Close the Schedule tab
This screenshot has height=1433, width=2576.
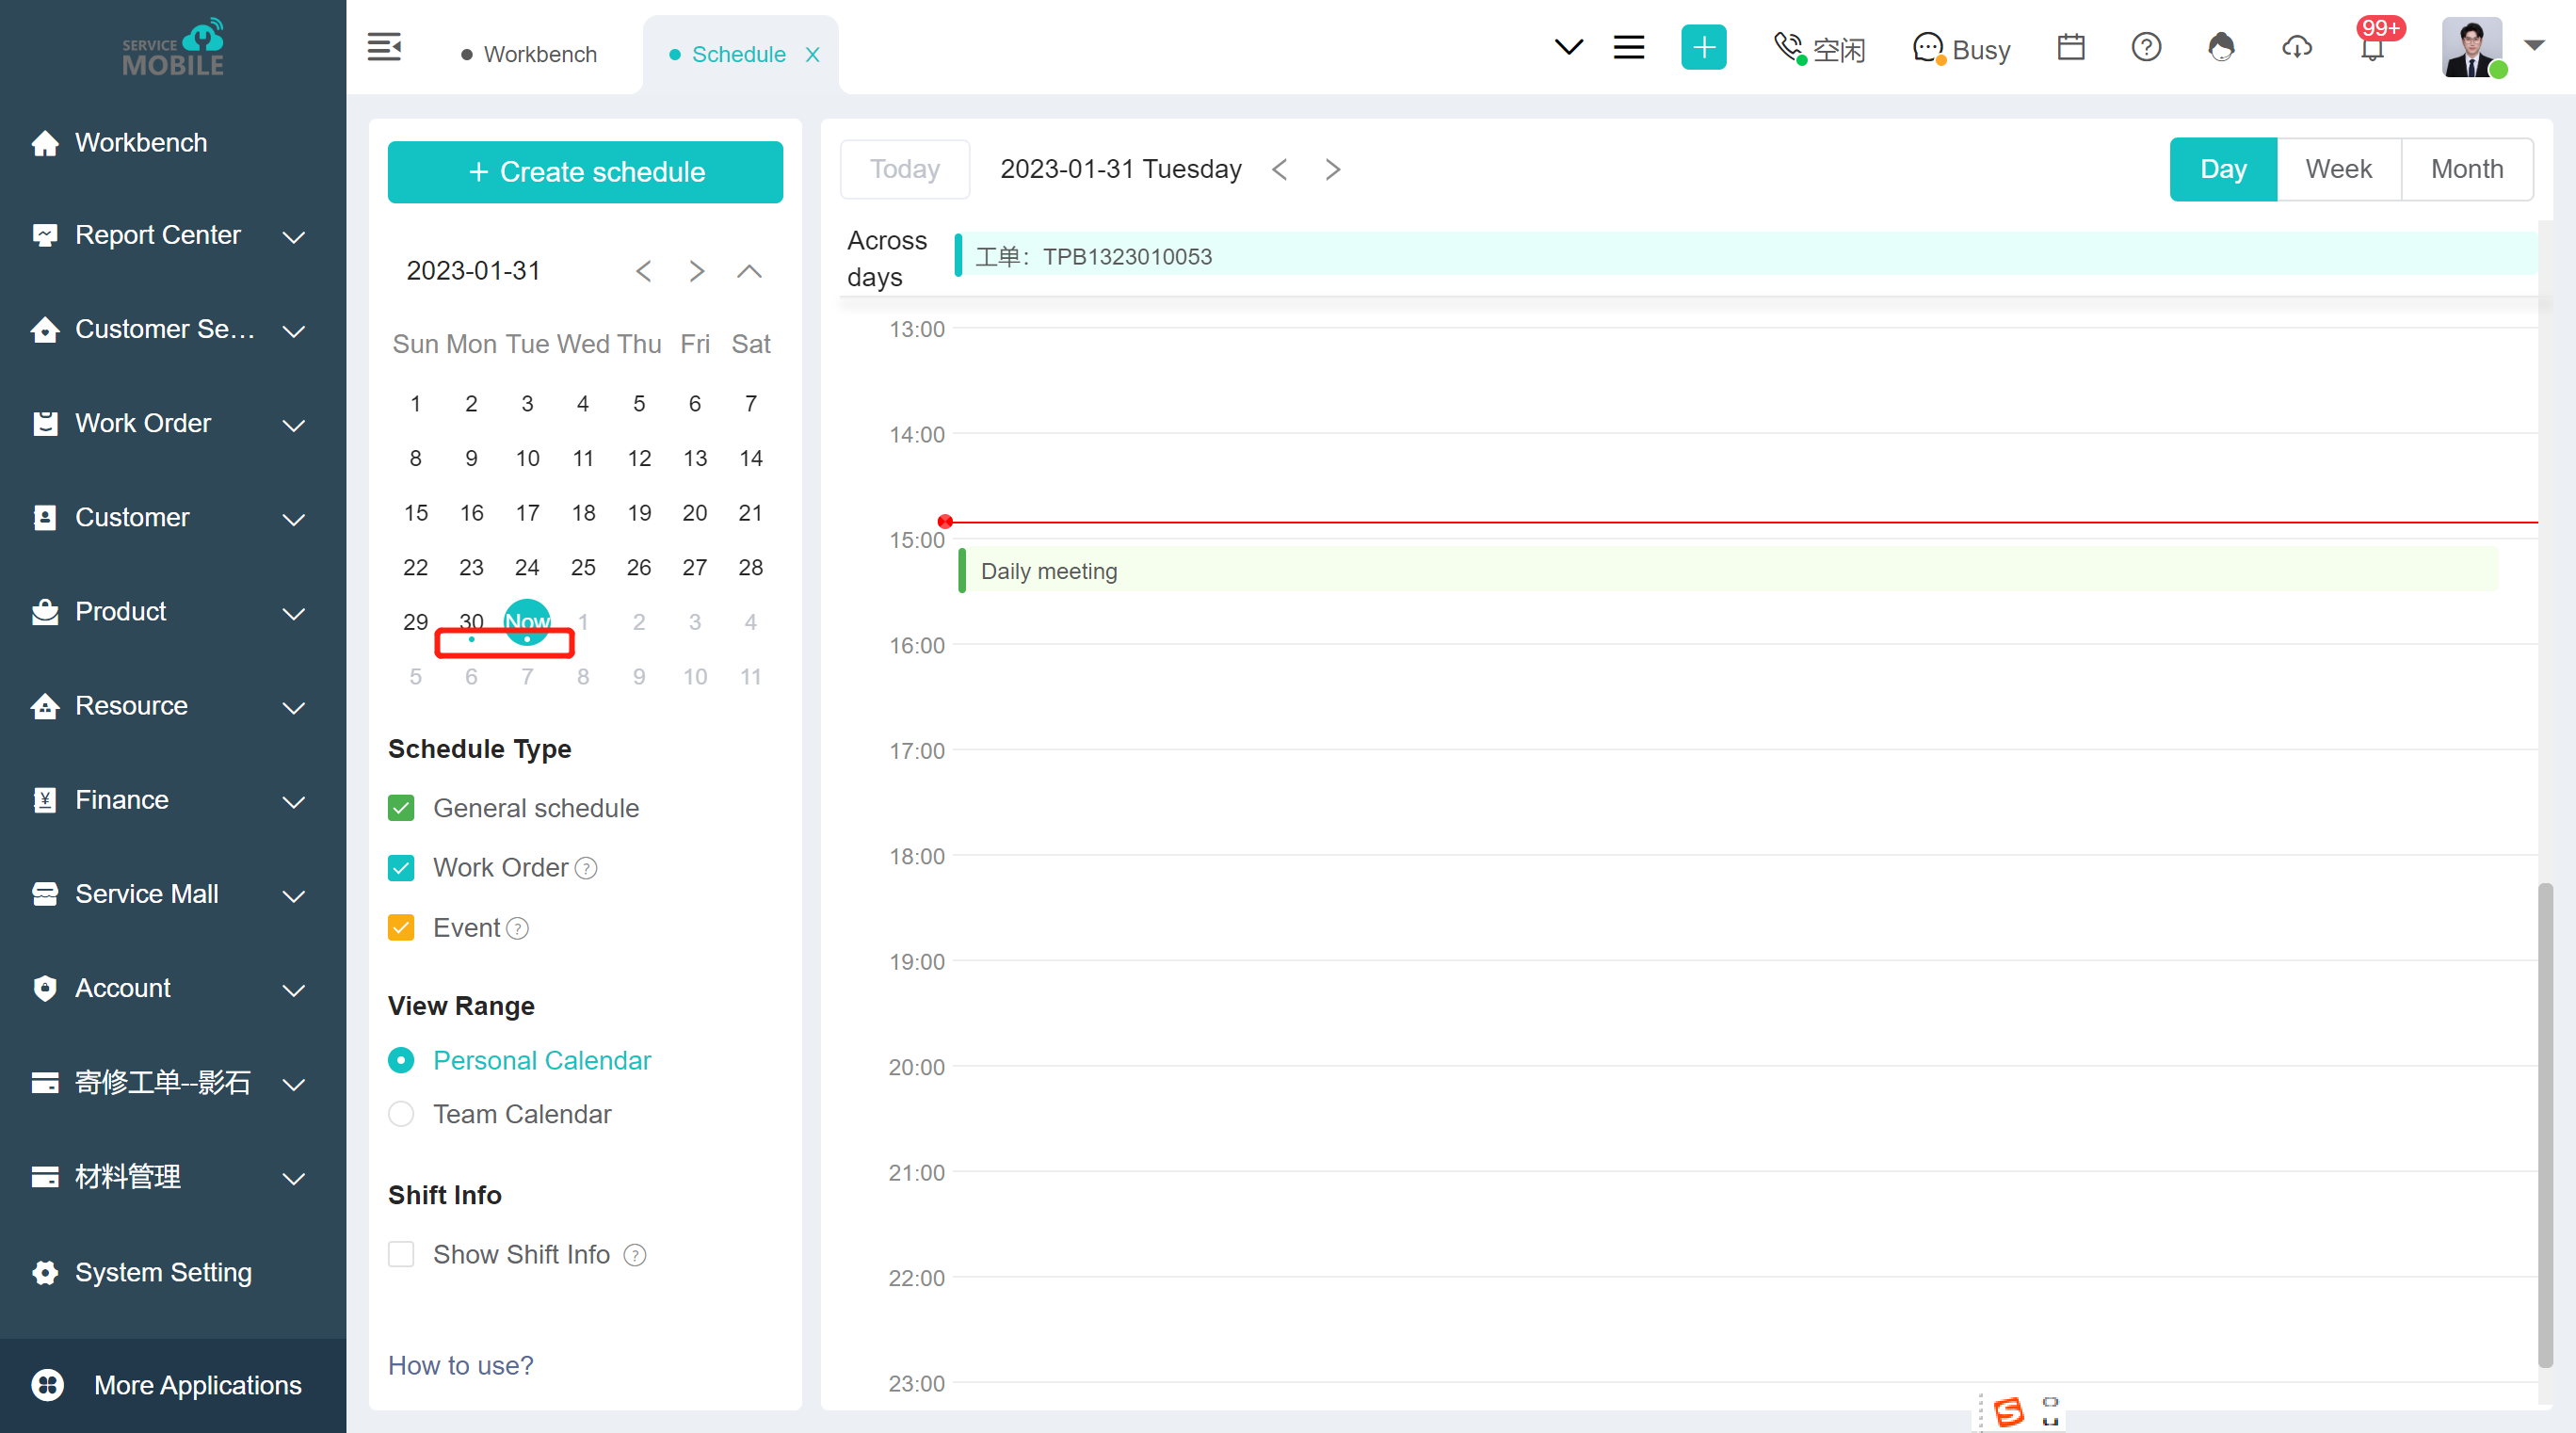[x=813, y=54]
